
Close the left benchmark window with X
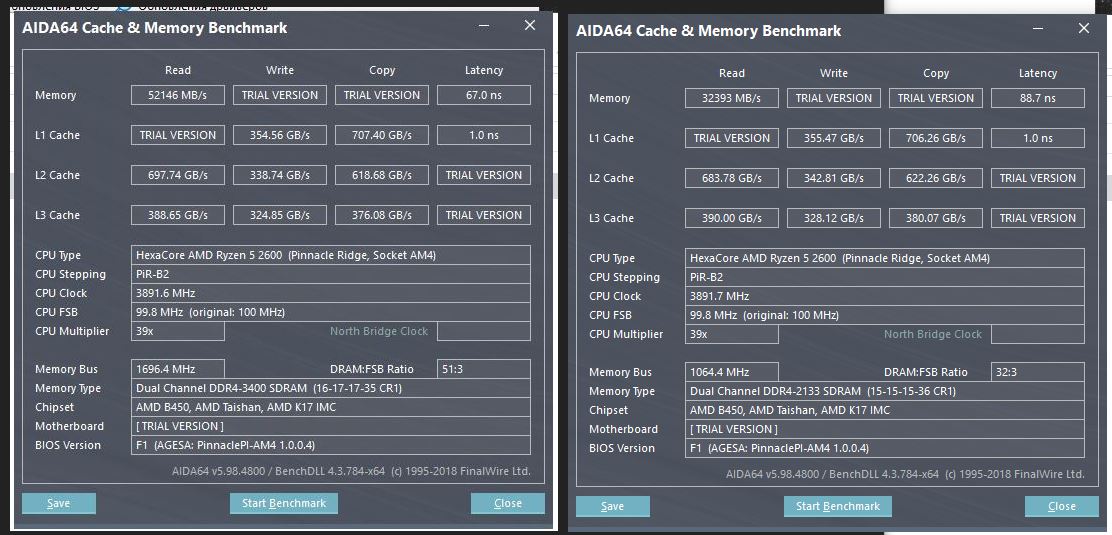tap(530, 26)
